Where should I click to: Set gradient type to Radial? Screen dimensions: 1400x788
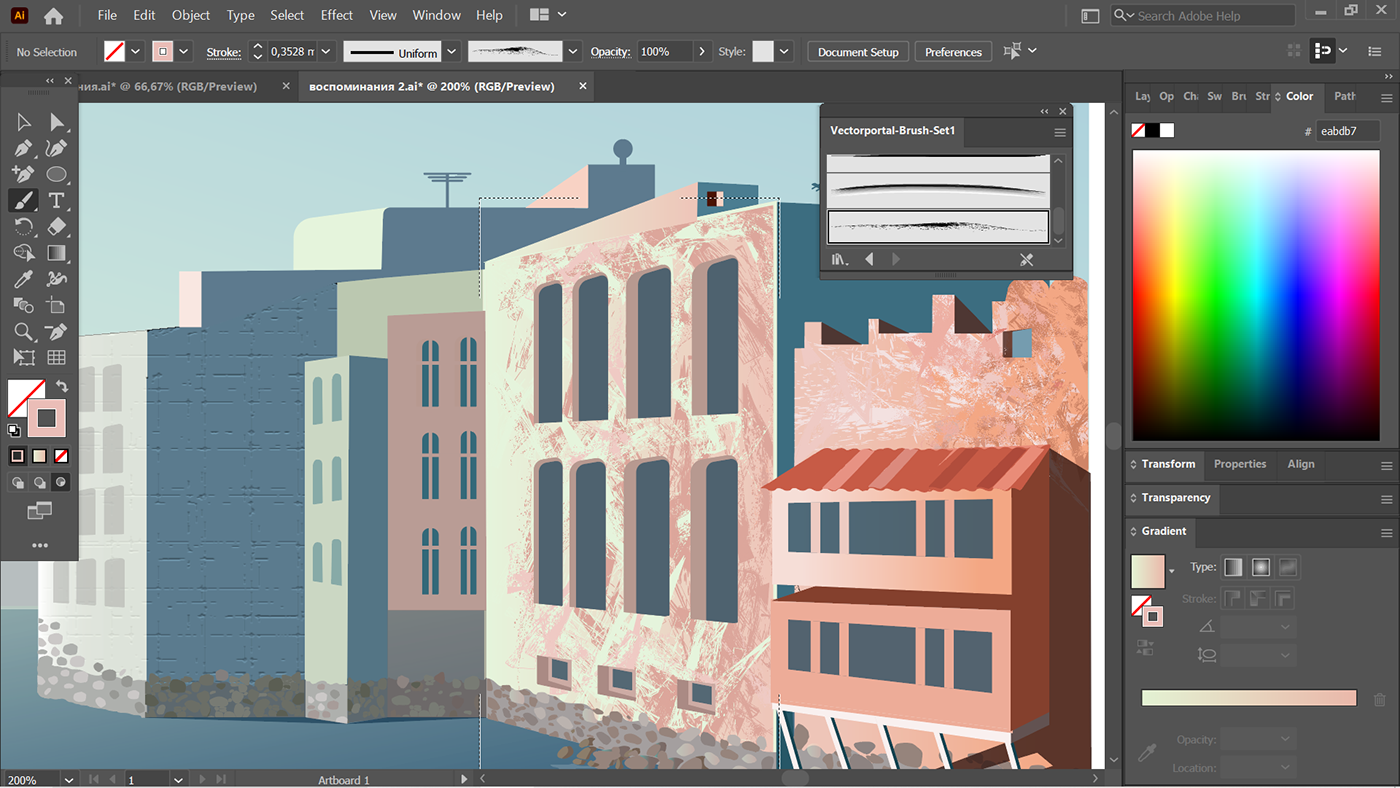coord(1260,567)
